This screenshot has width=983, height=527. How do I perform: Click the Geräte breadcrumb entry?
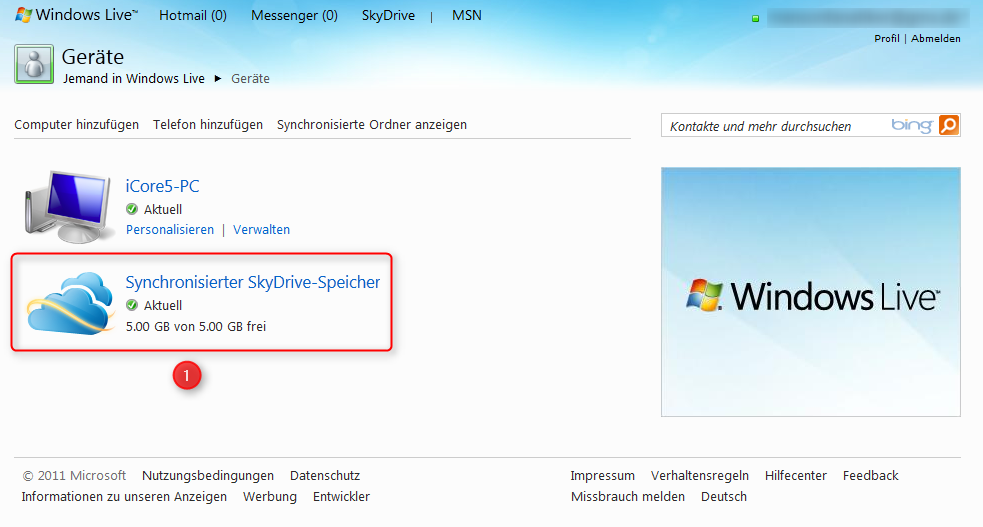[250, 79]
